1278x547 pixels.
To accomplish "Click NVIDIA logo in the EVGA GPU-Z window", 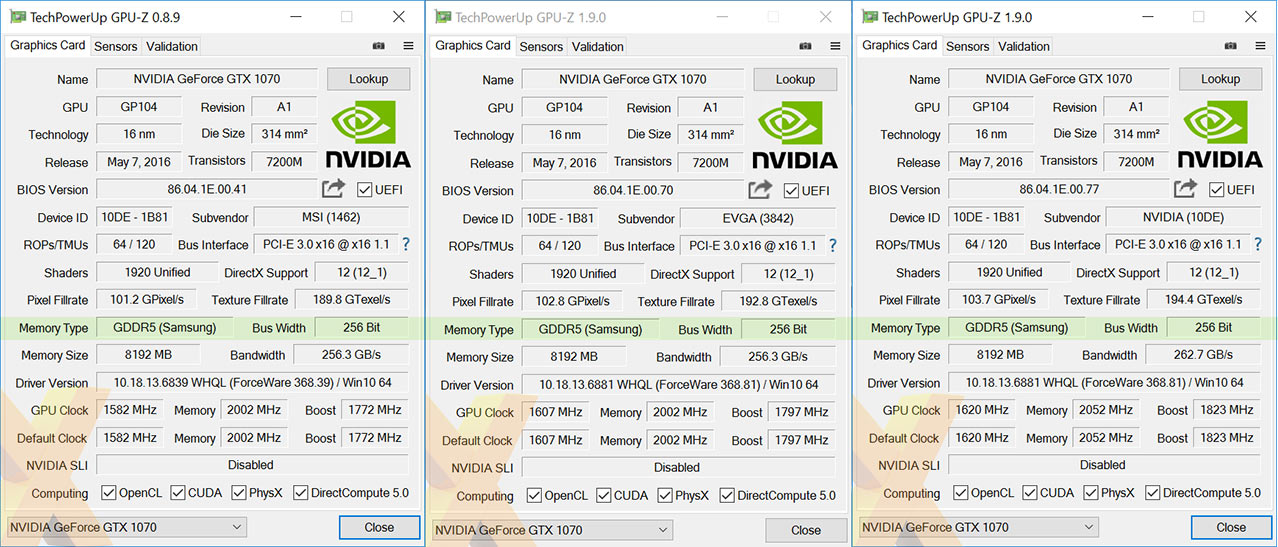I will point(794,135).
